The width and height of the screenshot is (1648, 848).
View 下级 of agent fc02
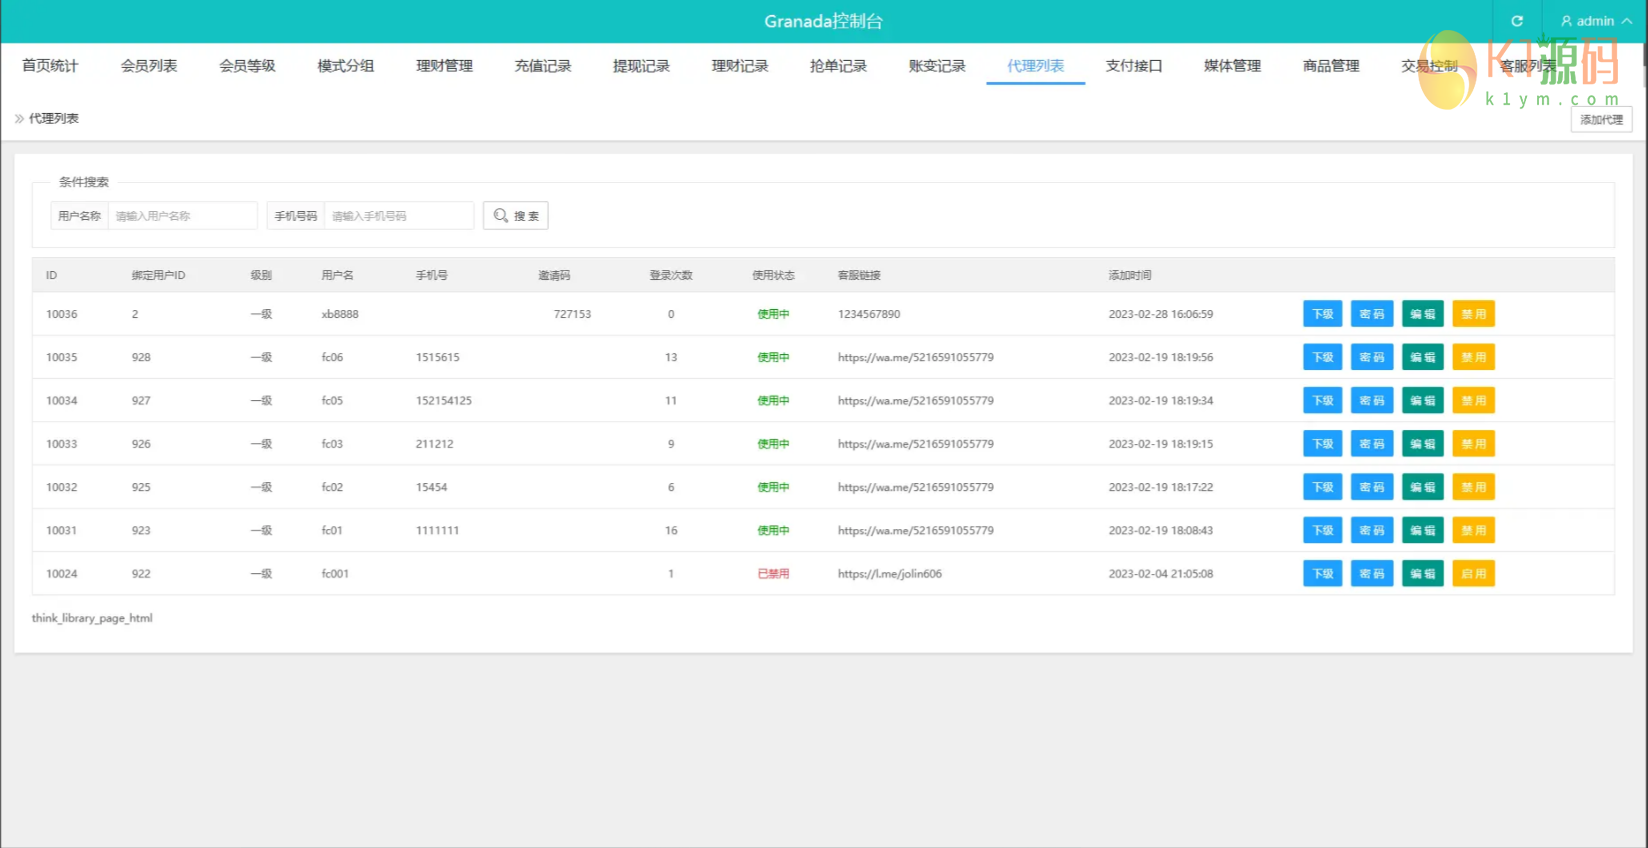1322,487
